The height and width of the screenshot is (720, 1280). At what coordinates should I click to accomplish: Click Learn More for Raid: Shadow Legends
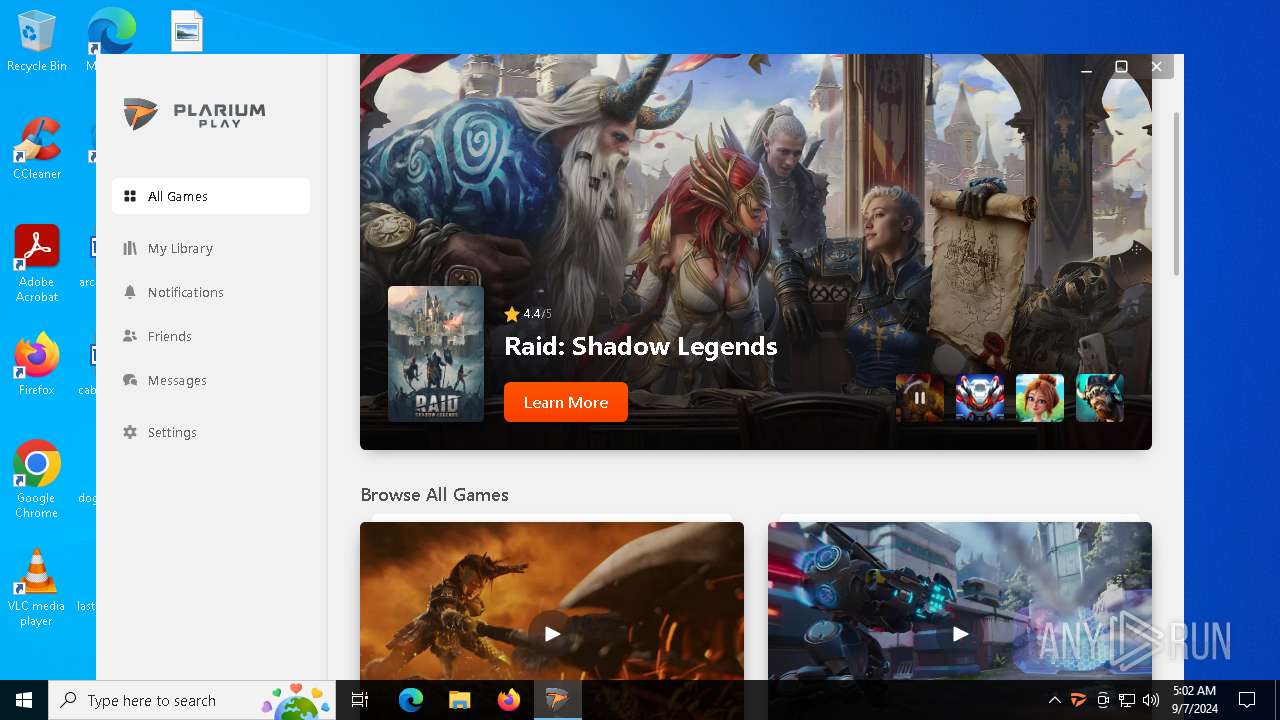click(566, 402)
